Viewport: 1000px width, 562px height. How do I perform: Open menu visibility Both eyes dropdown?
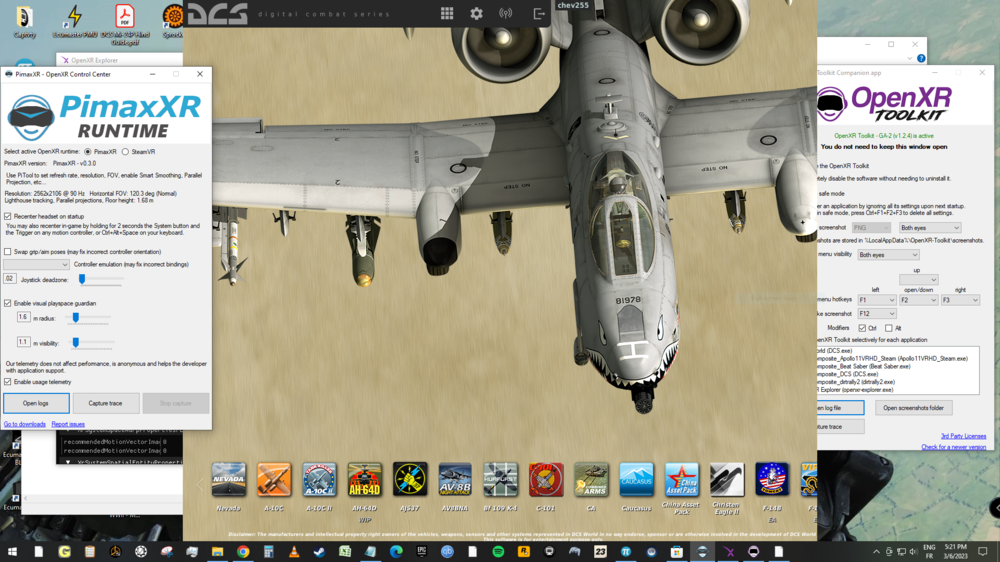coord(888,255)
